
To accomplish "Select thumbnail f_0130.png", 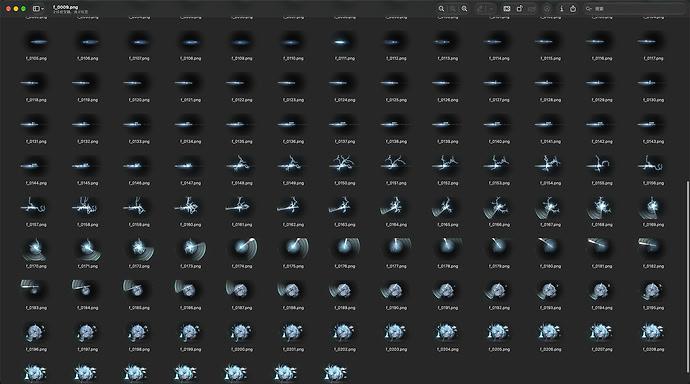I will click(653, 84).
